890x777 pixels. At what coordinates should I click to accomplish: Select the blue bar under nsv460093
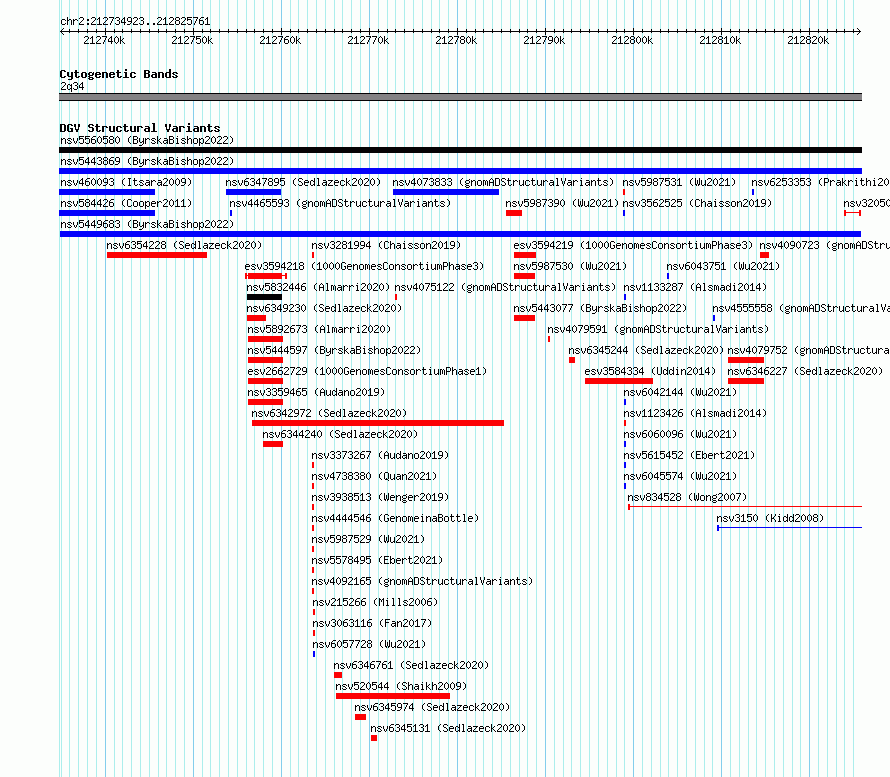pos(107,192)
